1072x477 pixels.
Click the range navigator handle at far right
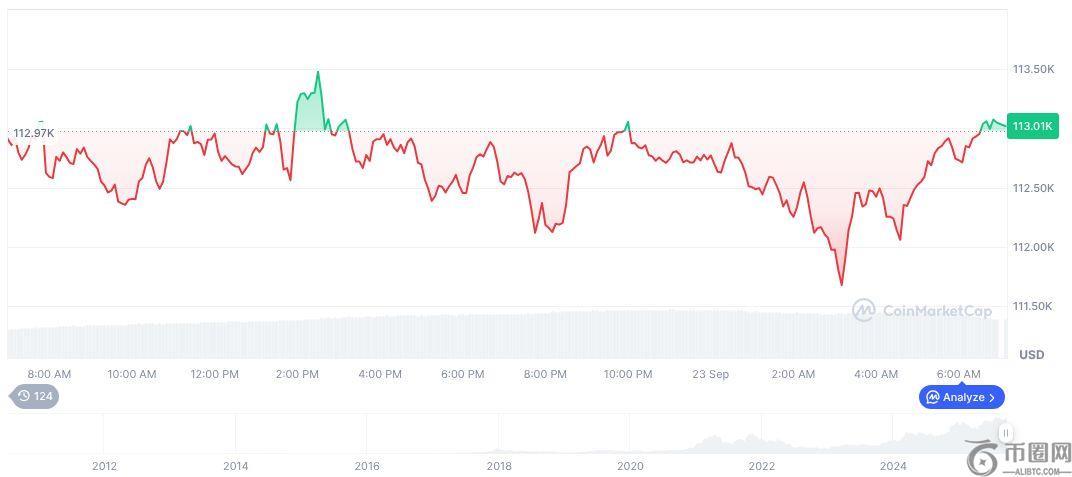(1005, 433)
